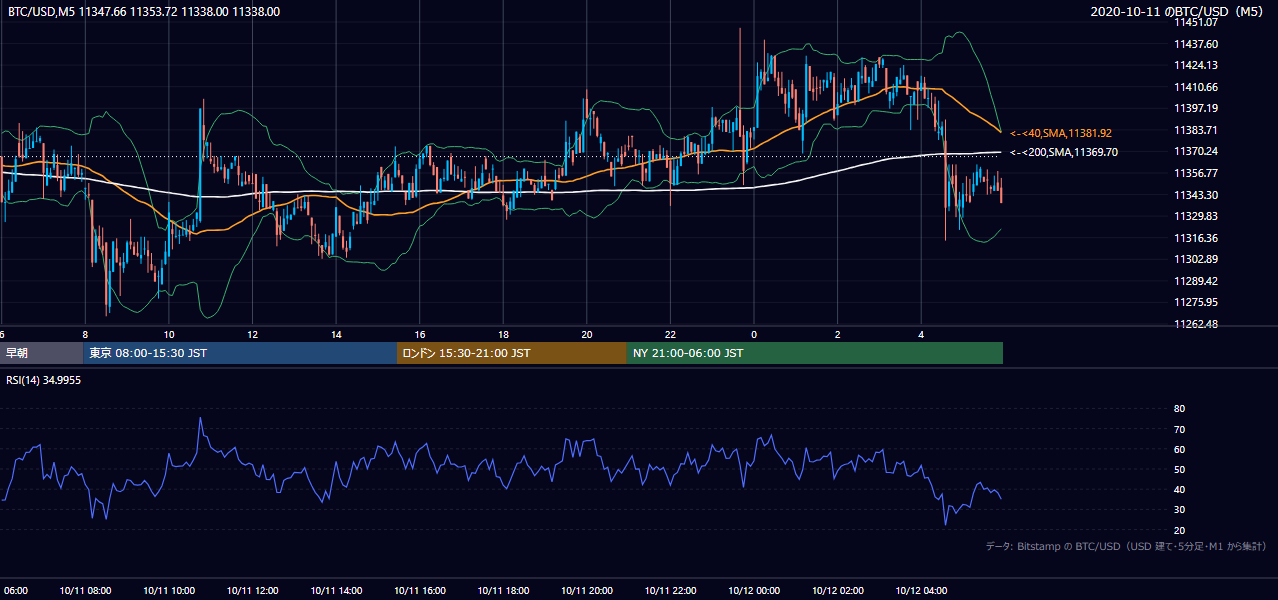Click hour label 22 under the price chart
1278x600 pixels.
[671, 334]
